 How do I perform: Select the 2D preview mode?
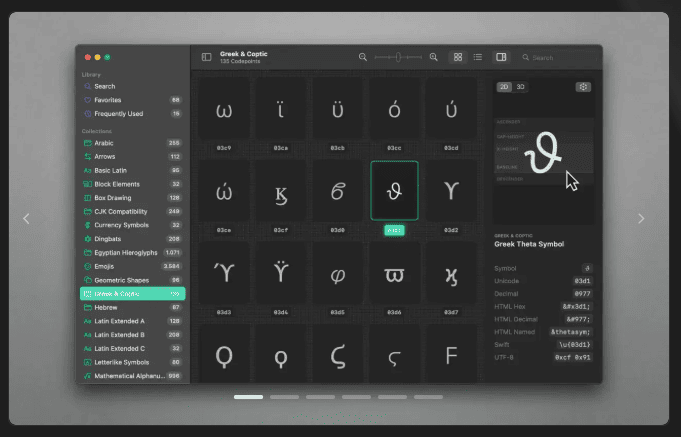(x=504, y=87)
